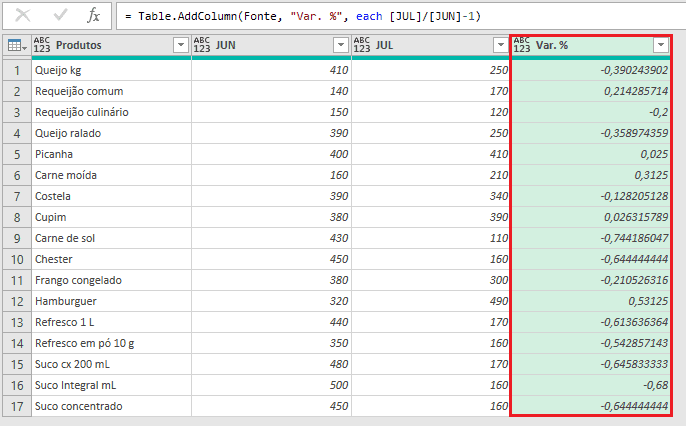
Task: Click JUN value 400 for Picanha
Action: 272,154
